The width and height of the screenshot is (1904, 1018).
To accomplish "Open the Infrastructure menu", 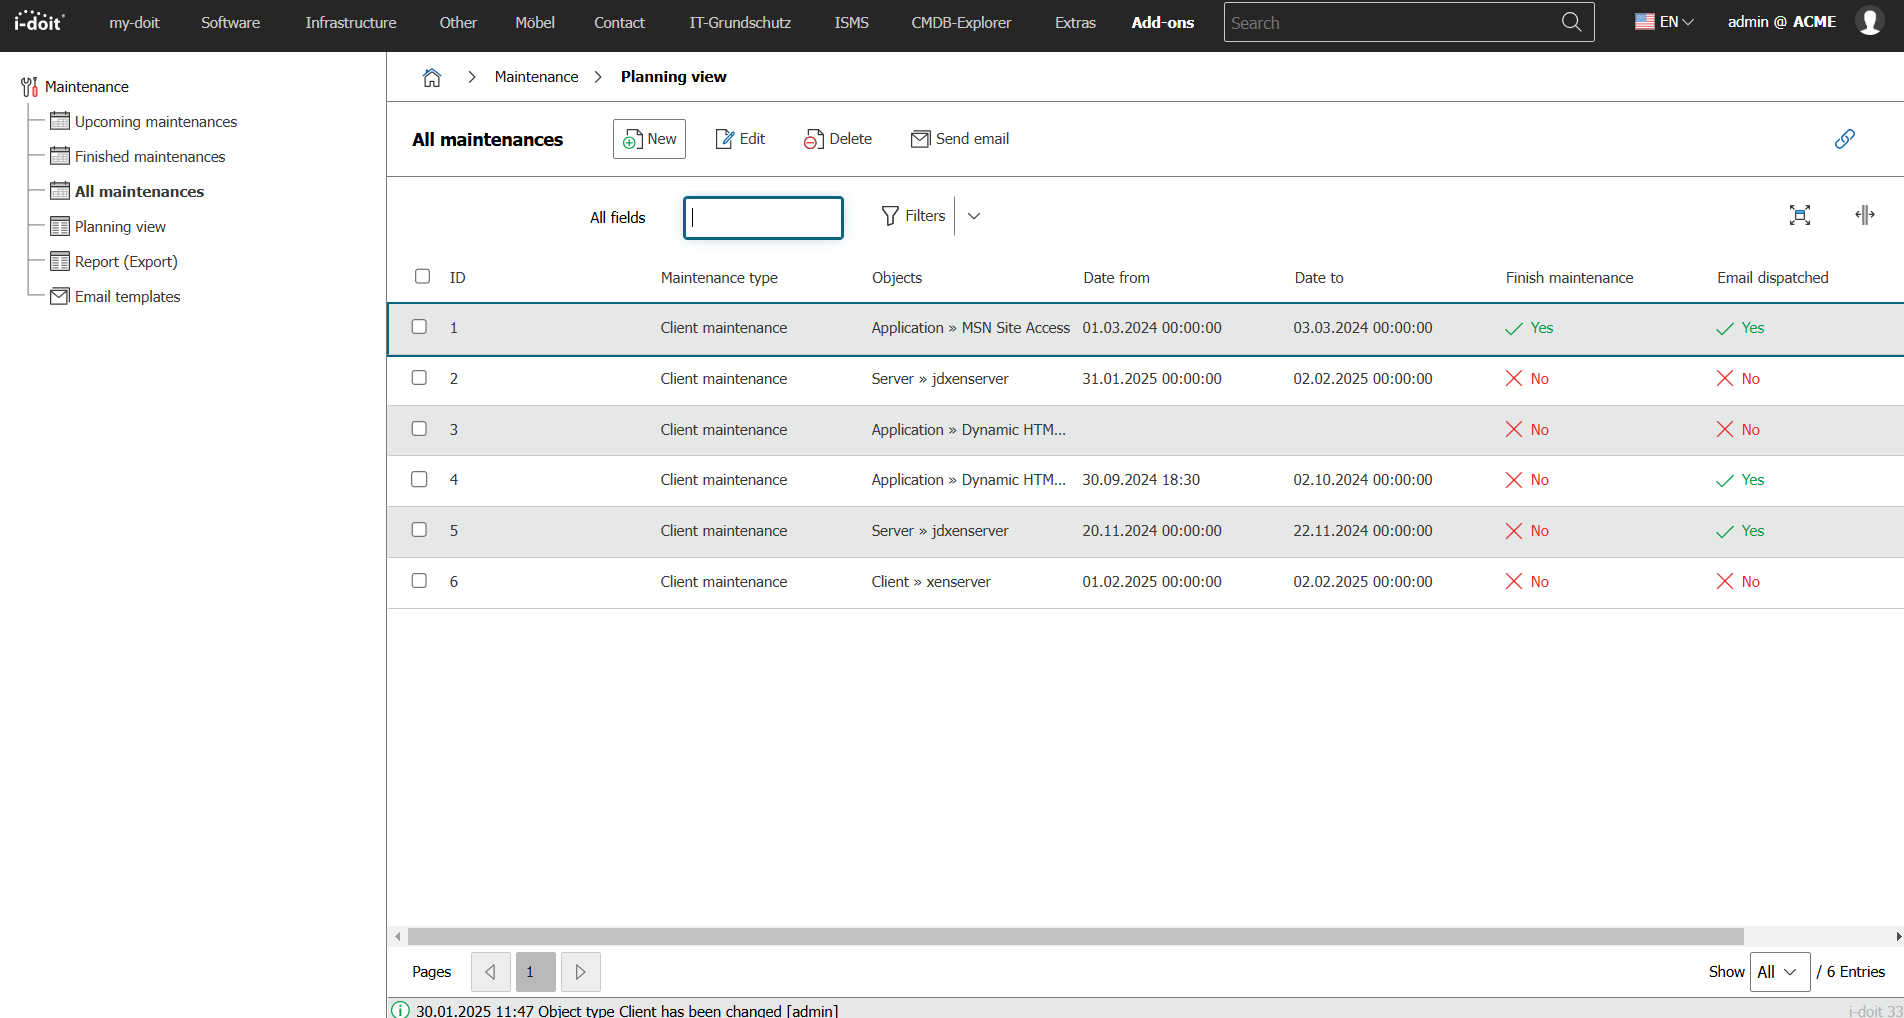I will click(x=351, y=22).
